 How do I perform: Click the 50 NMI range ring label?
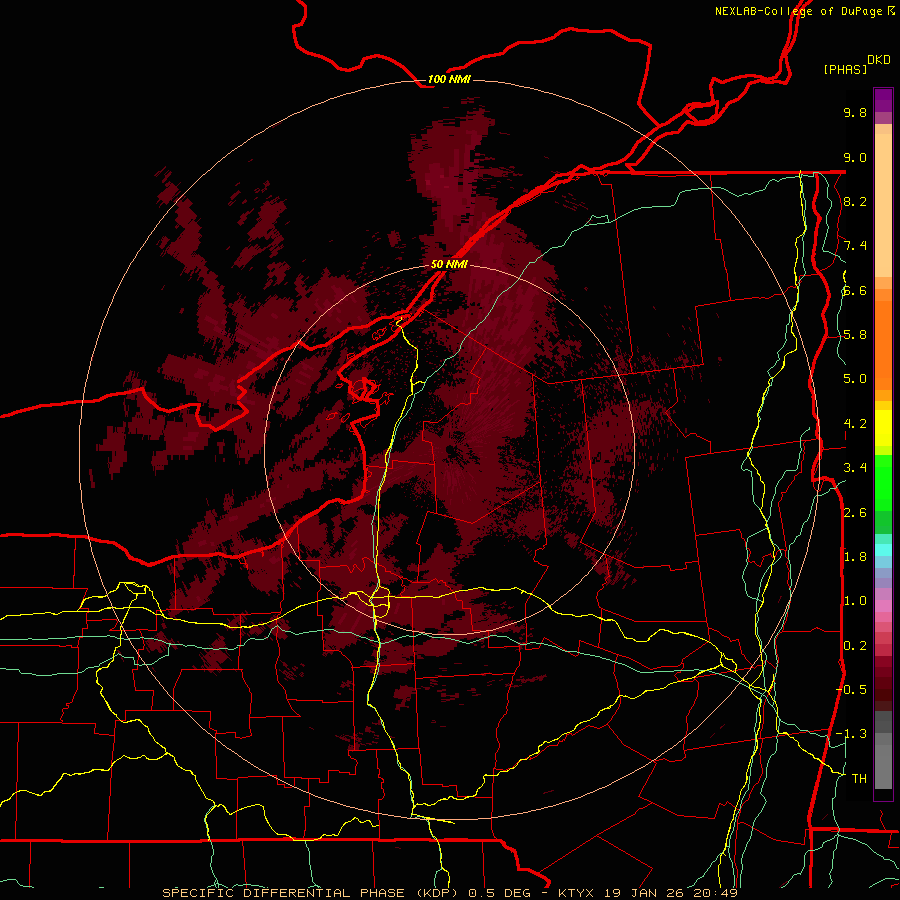coord(449,264)
